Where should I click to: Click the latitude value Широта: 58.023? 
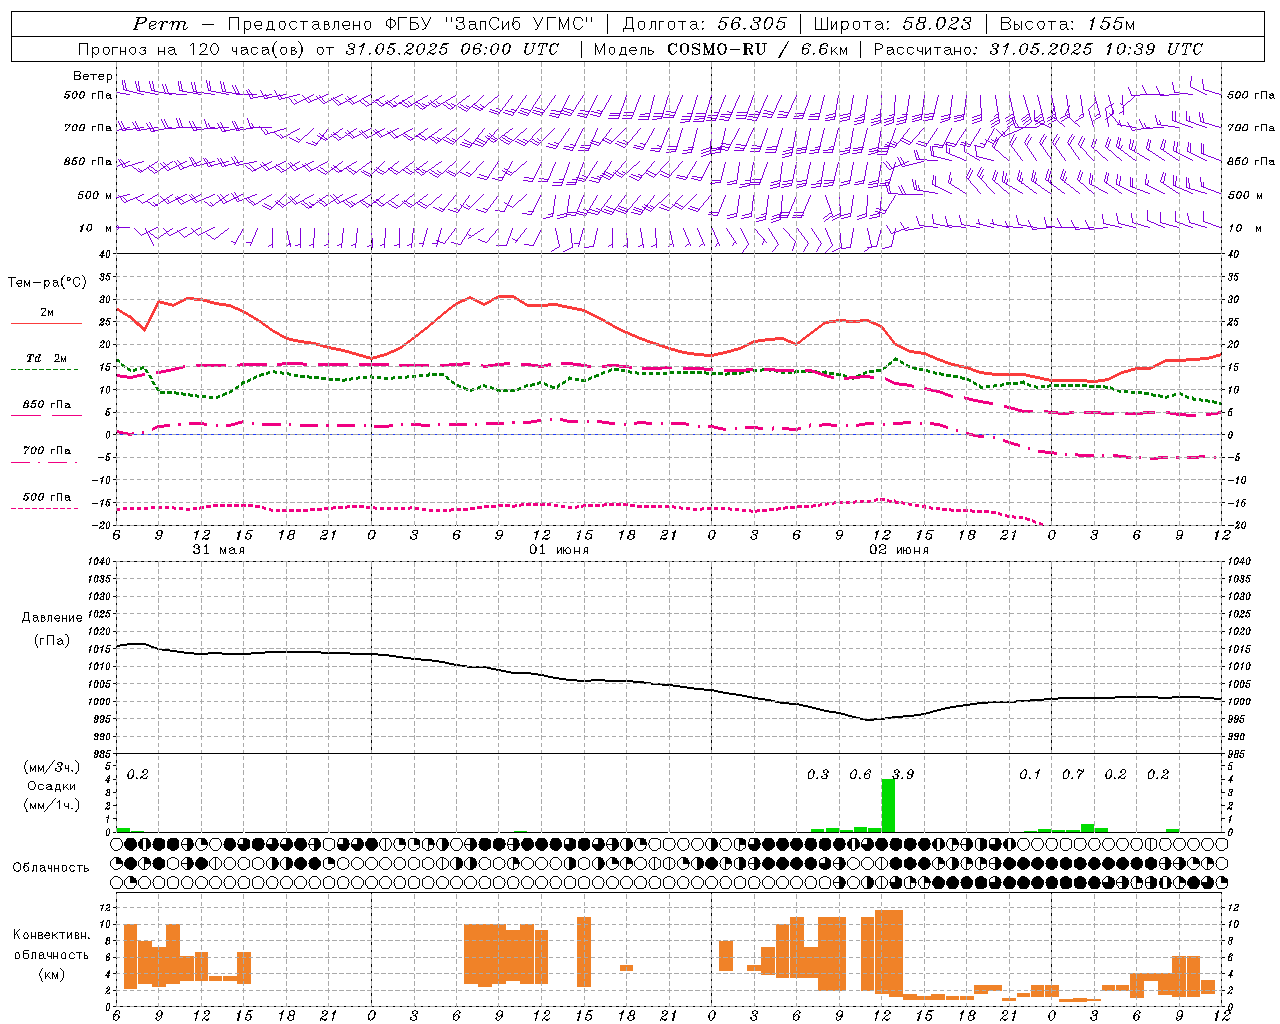[x=892, y=24]
